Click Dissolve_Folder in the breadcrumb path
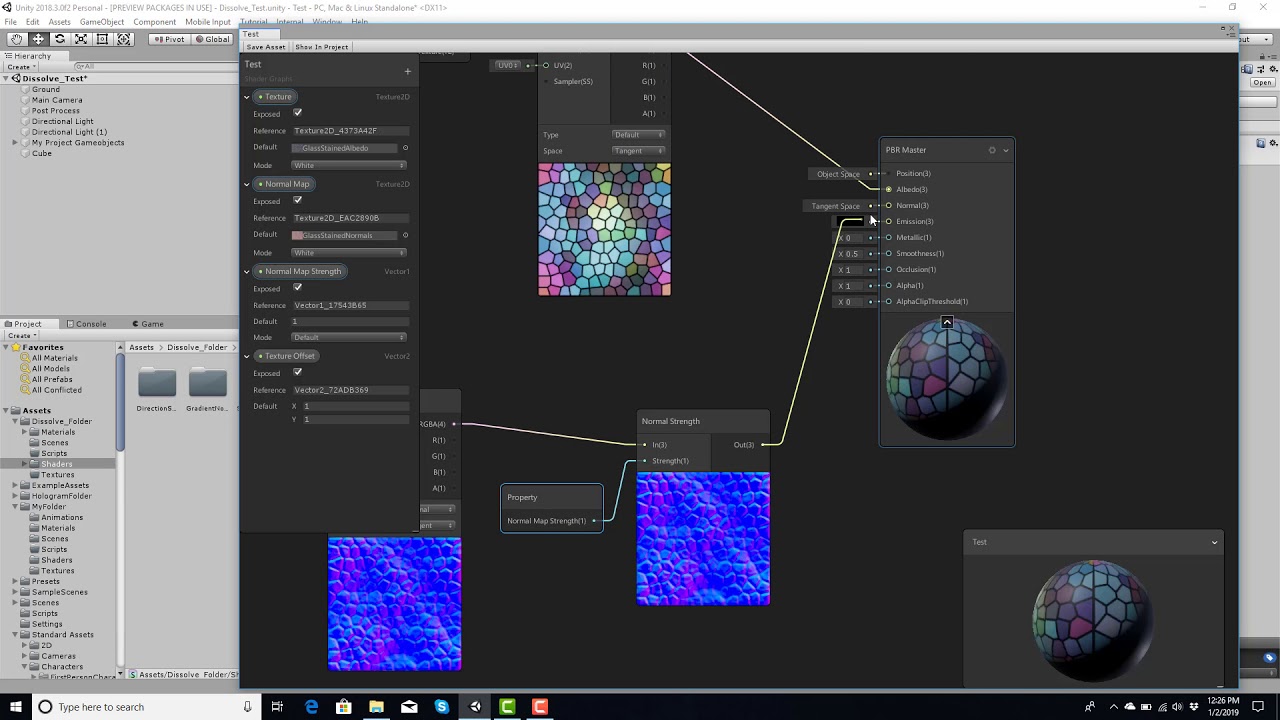This screenshot has height=720, width=1280. 197,347
